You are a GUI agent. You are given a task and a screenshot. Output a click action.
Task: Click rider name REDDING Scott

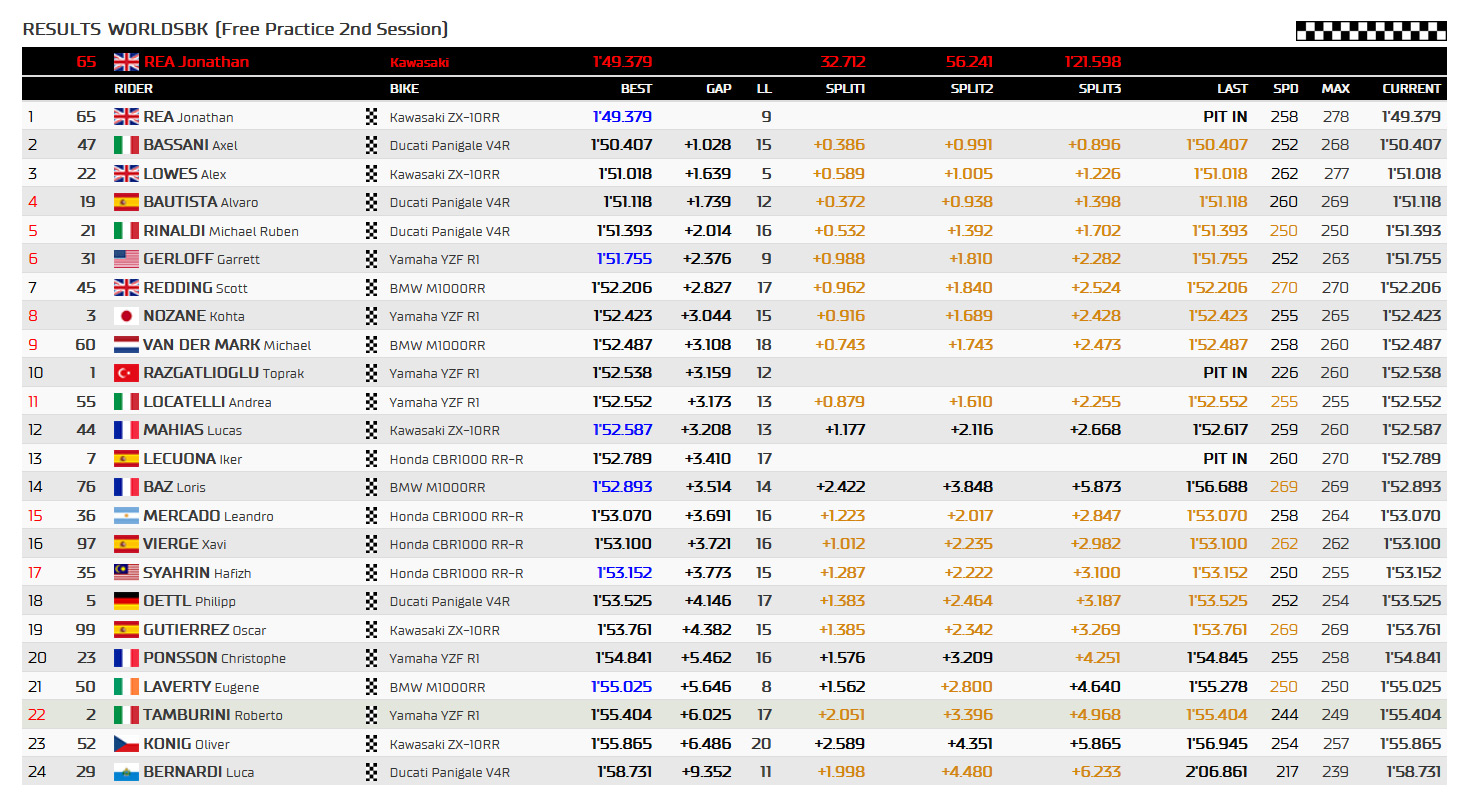tap(196, 288)
